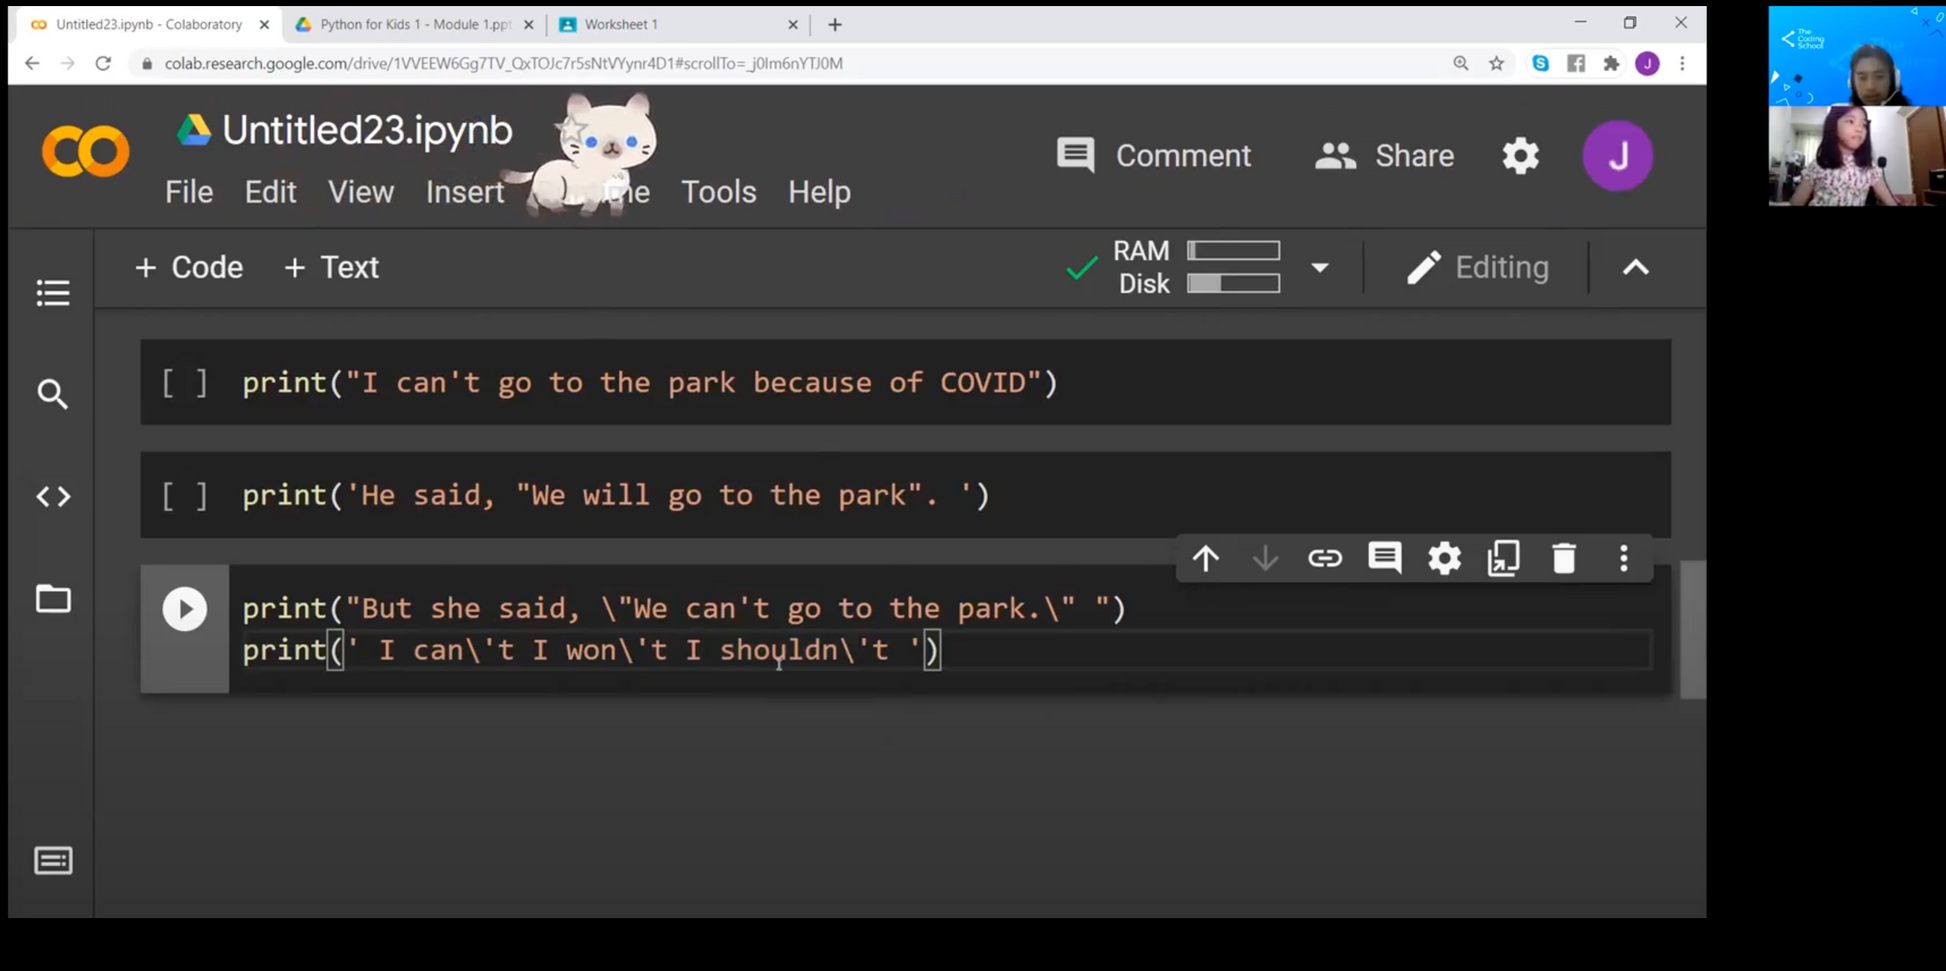Click the Share button

(x=1385, y=156)
